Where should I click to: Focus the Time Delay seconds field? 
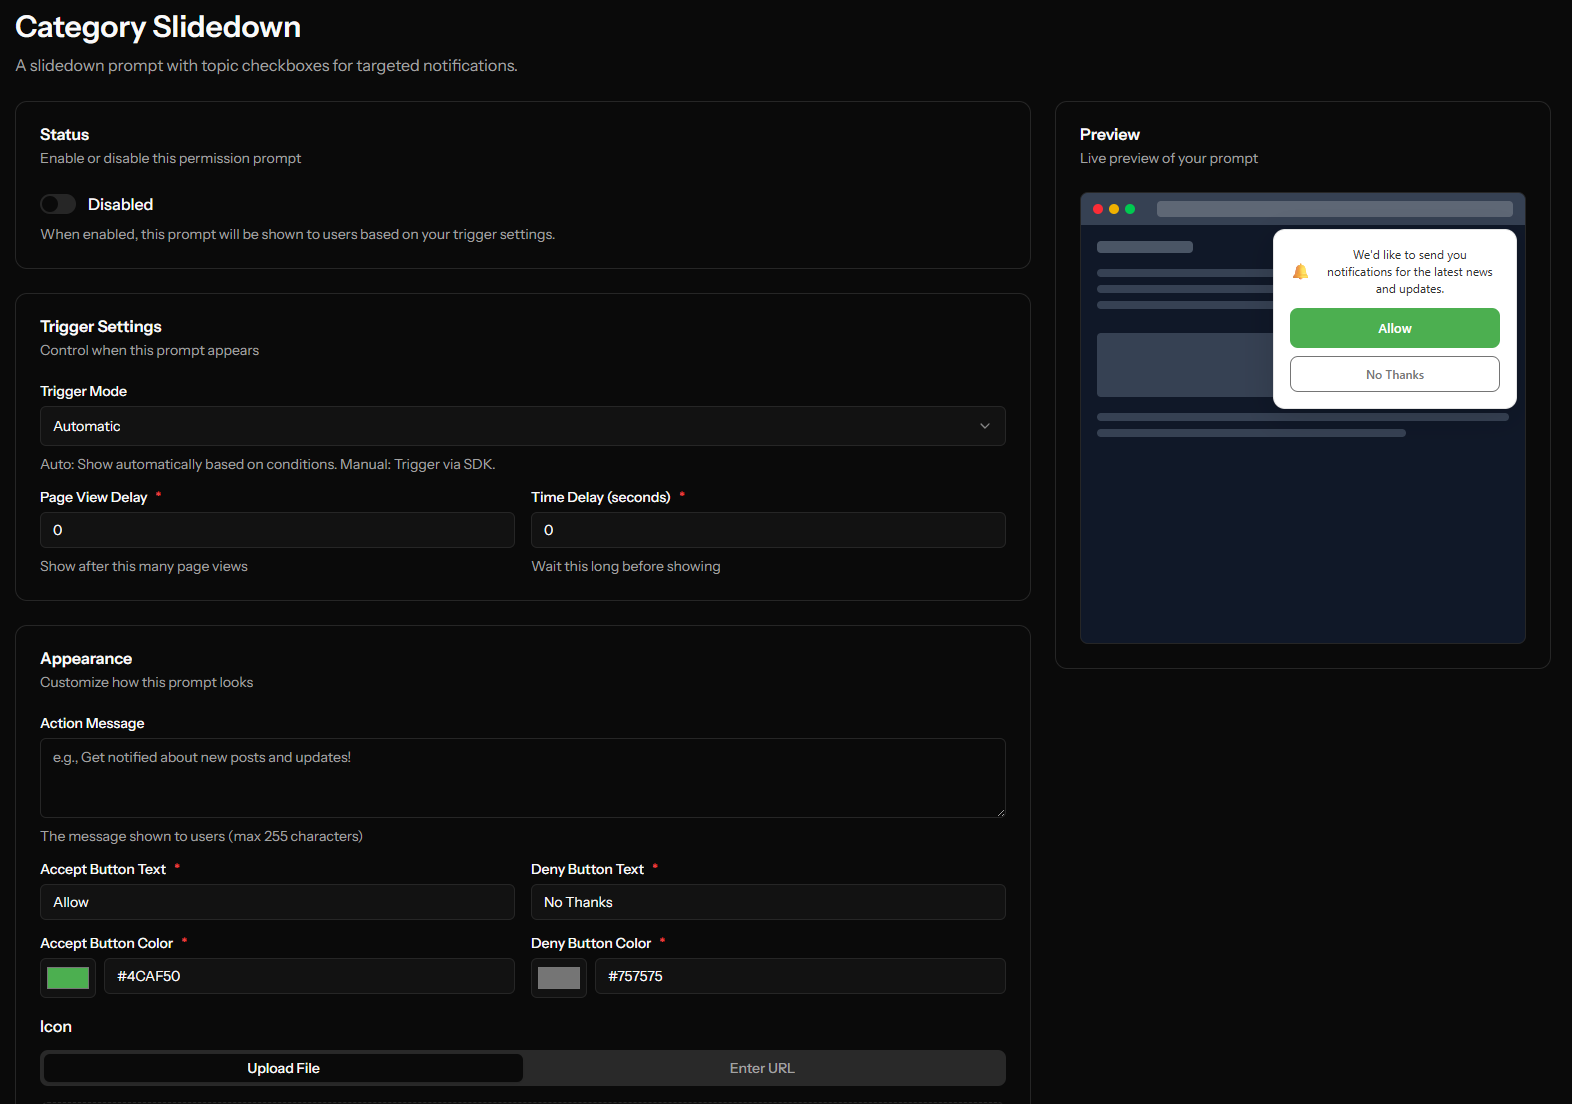pos(768,530)
